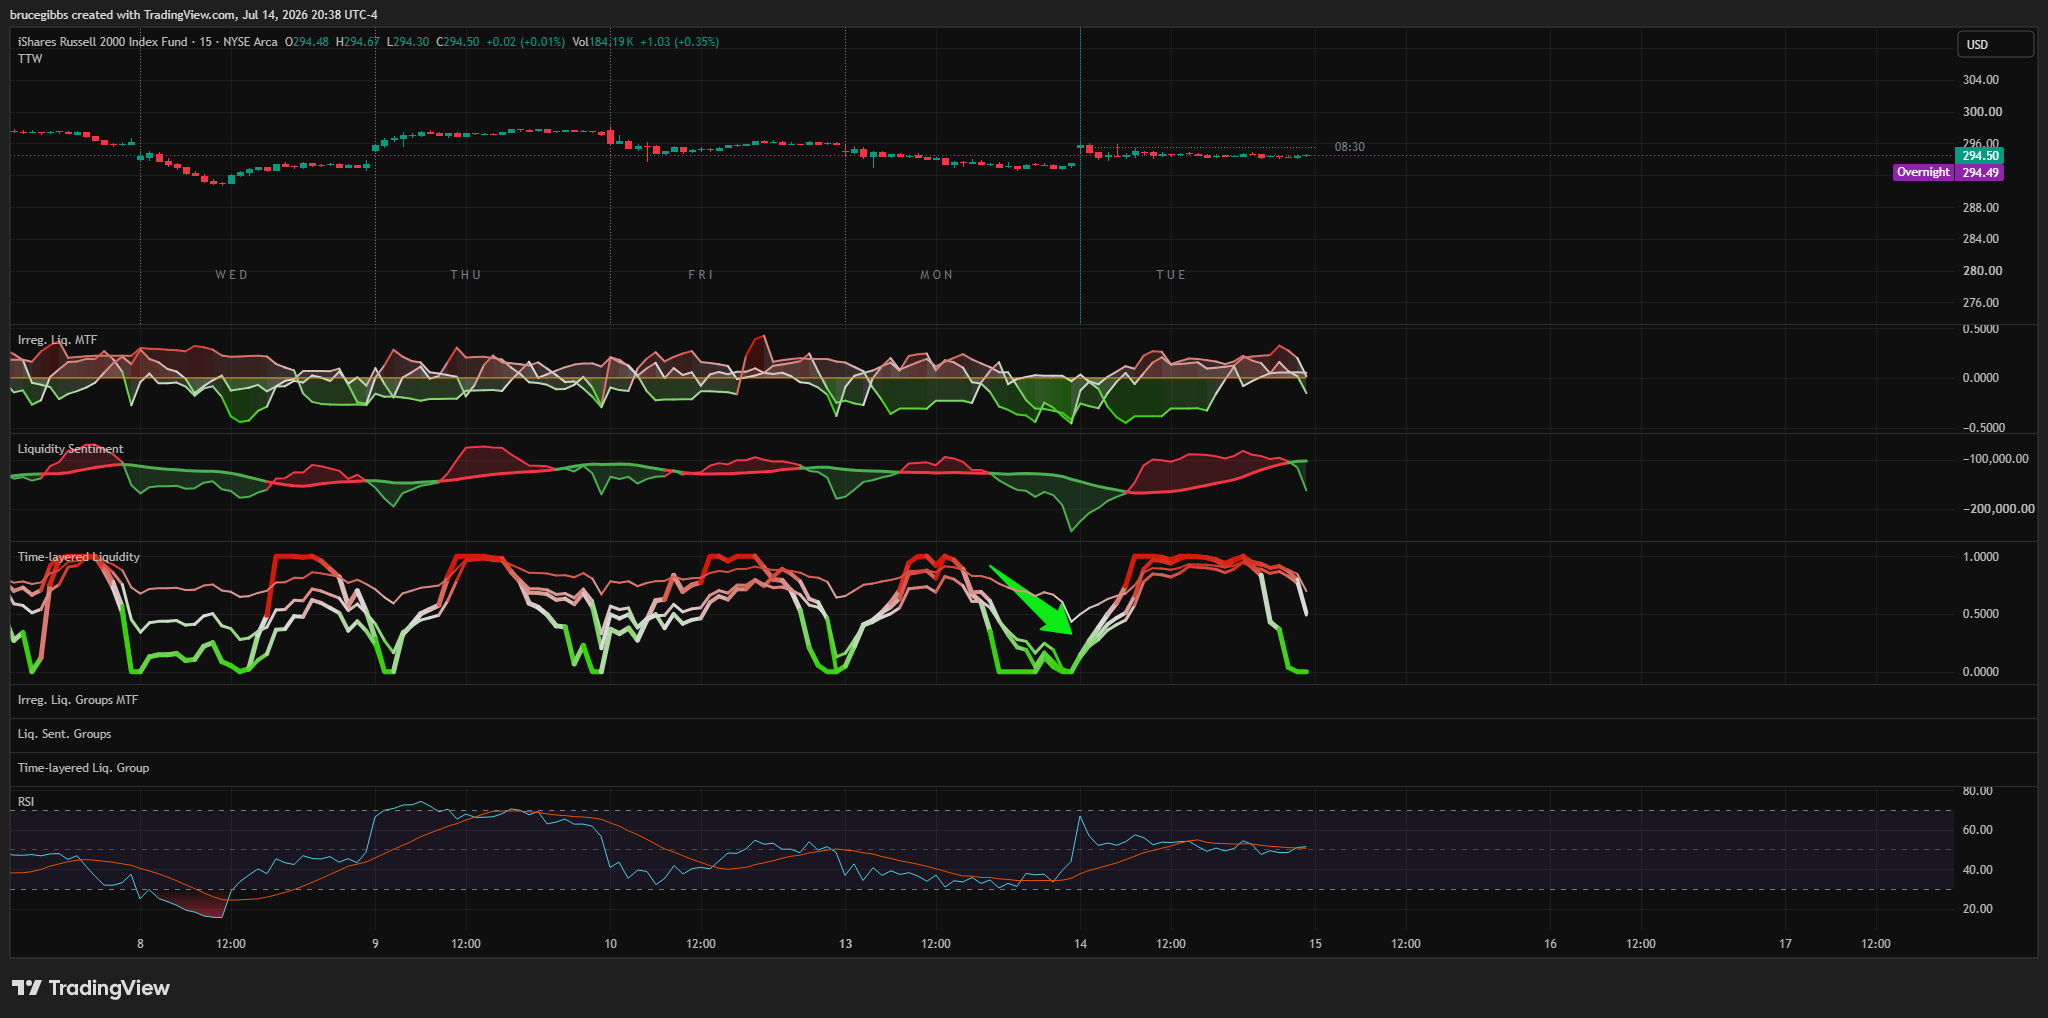The image size is (2048, 1018).
Task: Click the purple Overnight price tag
Action: pos(1923,172)
